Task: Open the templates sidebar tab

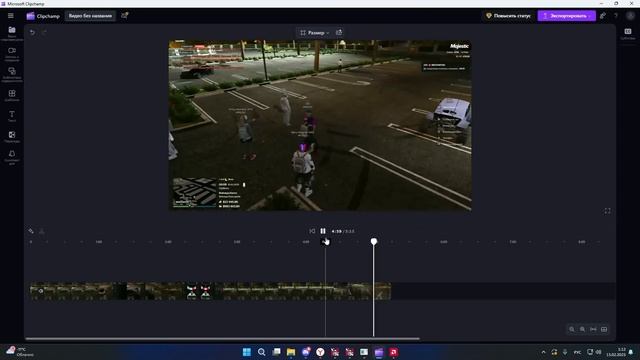Action: point(12,96)
